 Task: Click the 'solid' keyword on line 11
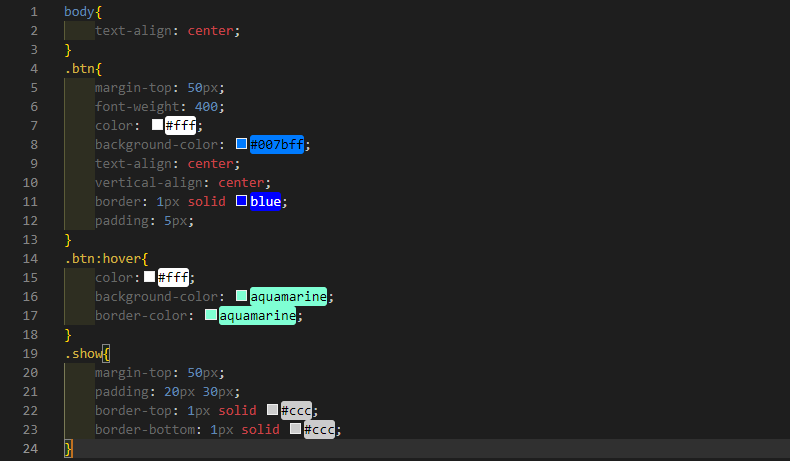coord(207,202)
